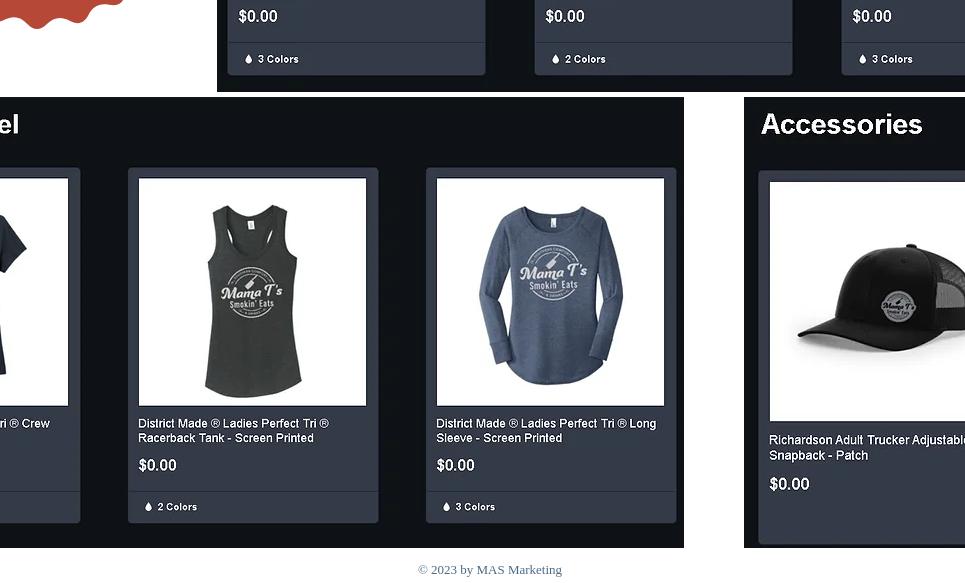Click the $0.00 price on Racerback Tank
Image resolution: width=965 pixels, height=583 pixels.
pos(158,465)
